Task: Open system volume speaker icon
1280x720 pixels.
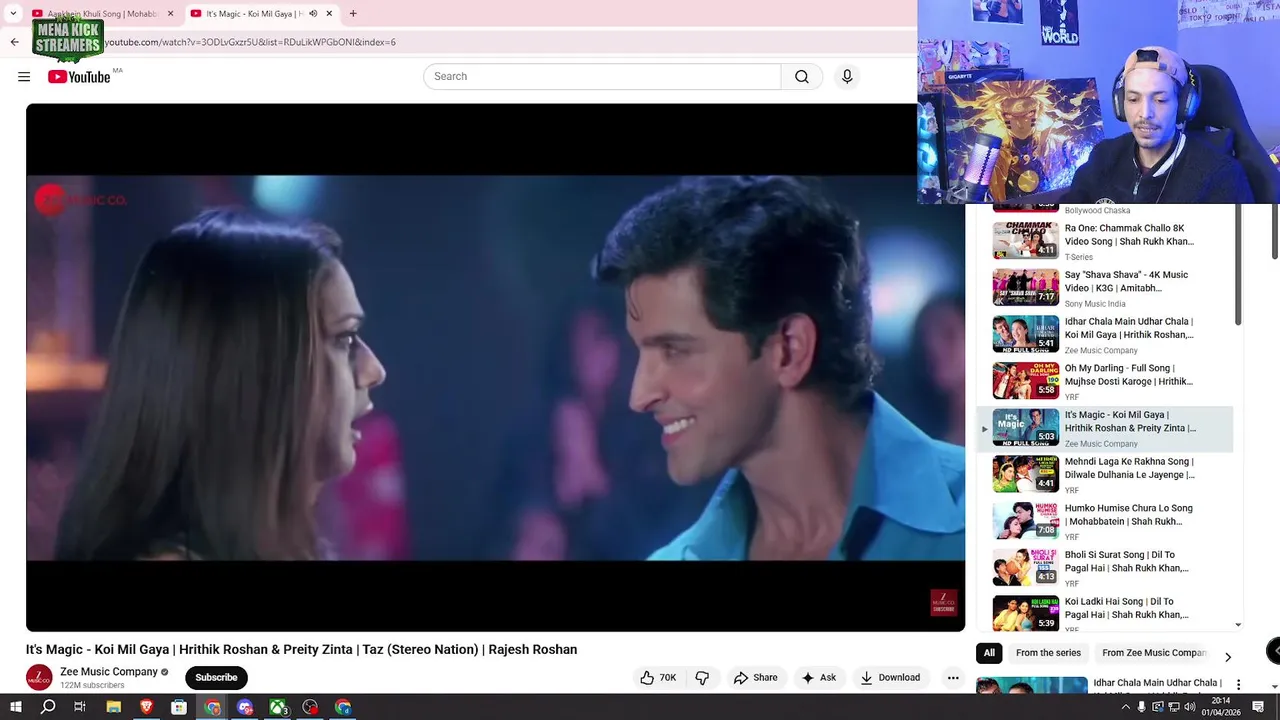Action: click(1190, 707)
